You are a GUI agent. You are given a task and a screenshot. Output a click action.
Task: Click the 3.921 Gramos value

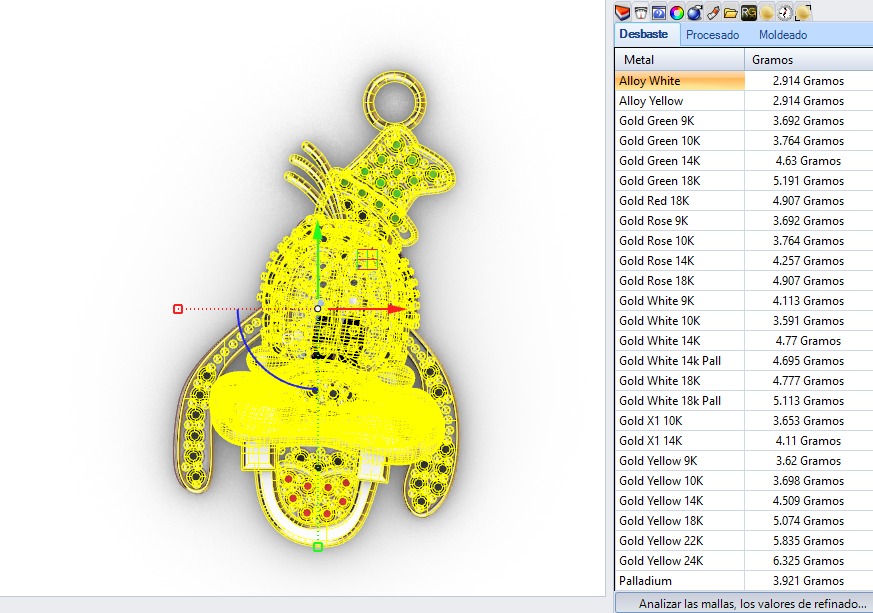pos(808,581)
